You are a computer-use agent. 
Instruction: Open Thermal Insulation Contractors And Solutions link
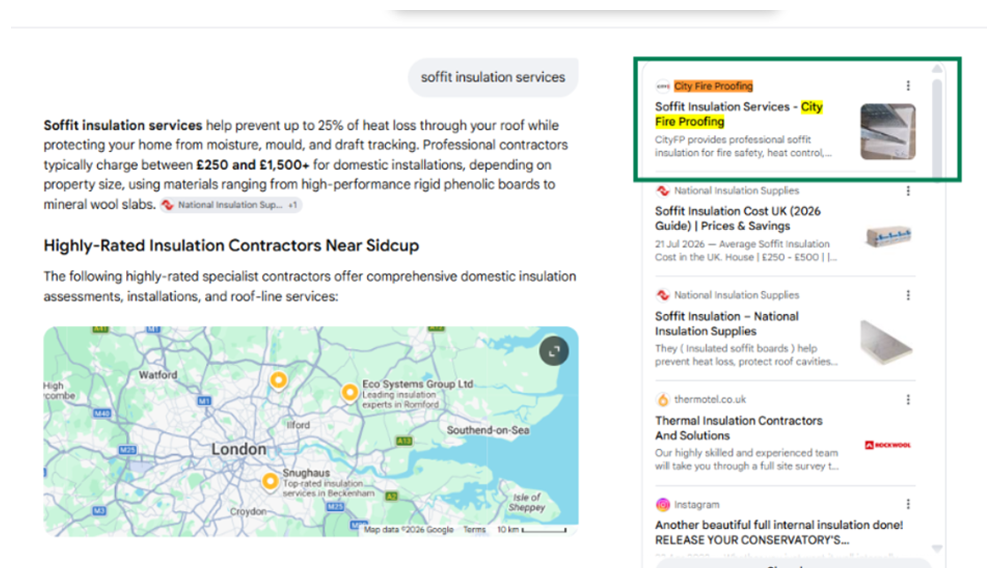(738, 428)
